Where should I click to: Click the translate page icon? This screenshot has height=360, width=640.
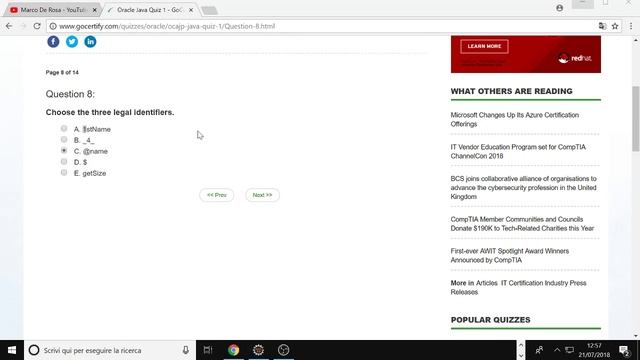pos(602,26)
